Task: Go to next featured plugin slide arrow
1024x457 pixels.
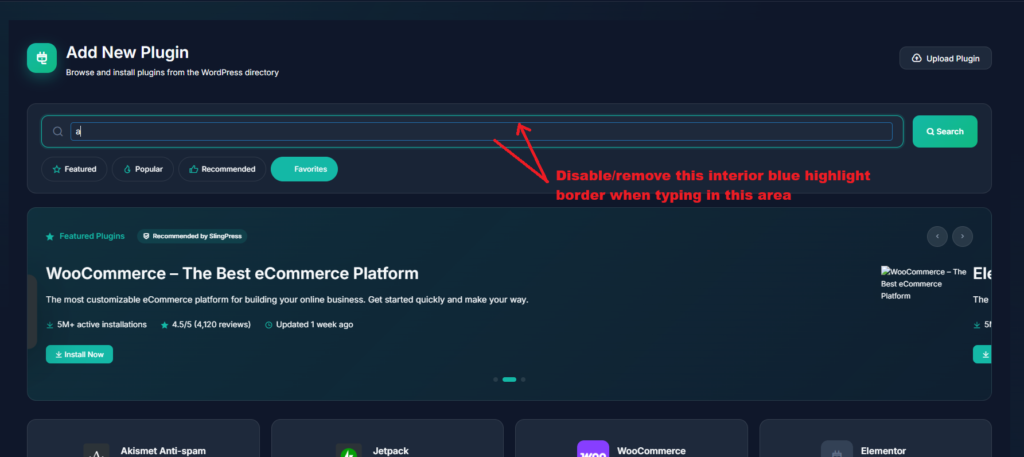Action: (x=962, y=236)
